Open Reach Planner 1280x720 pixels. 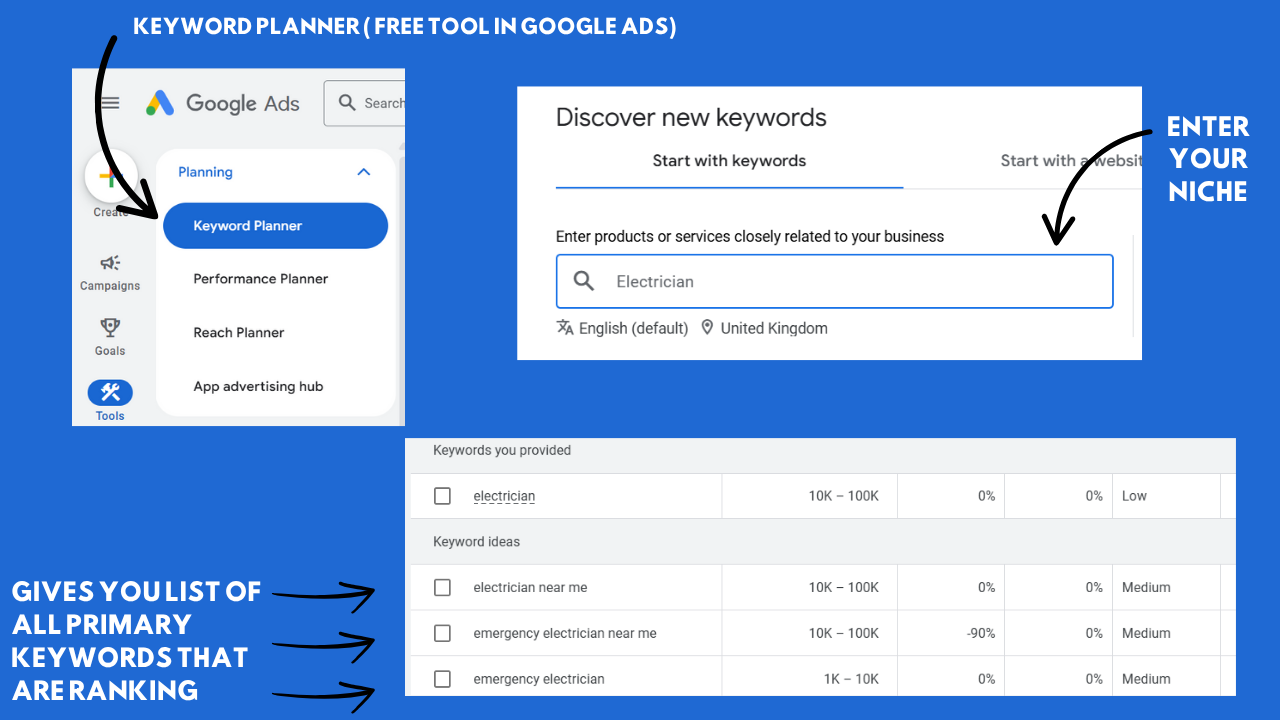[239, 333]
